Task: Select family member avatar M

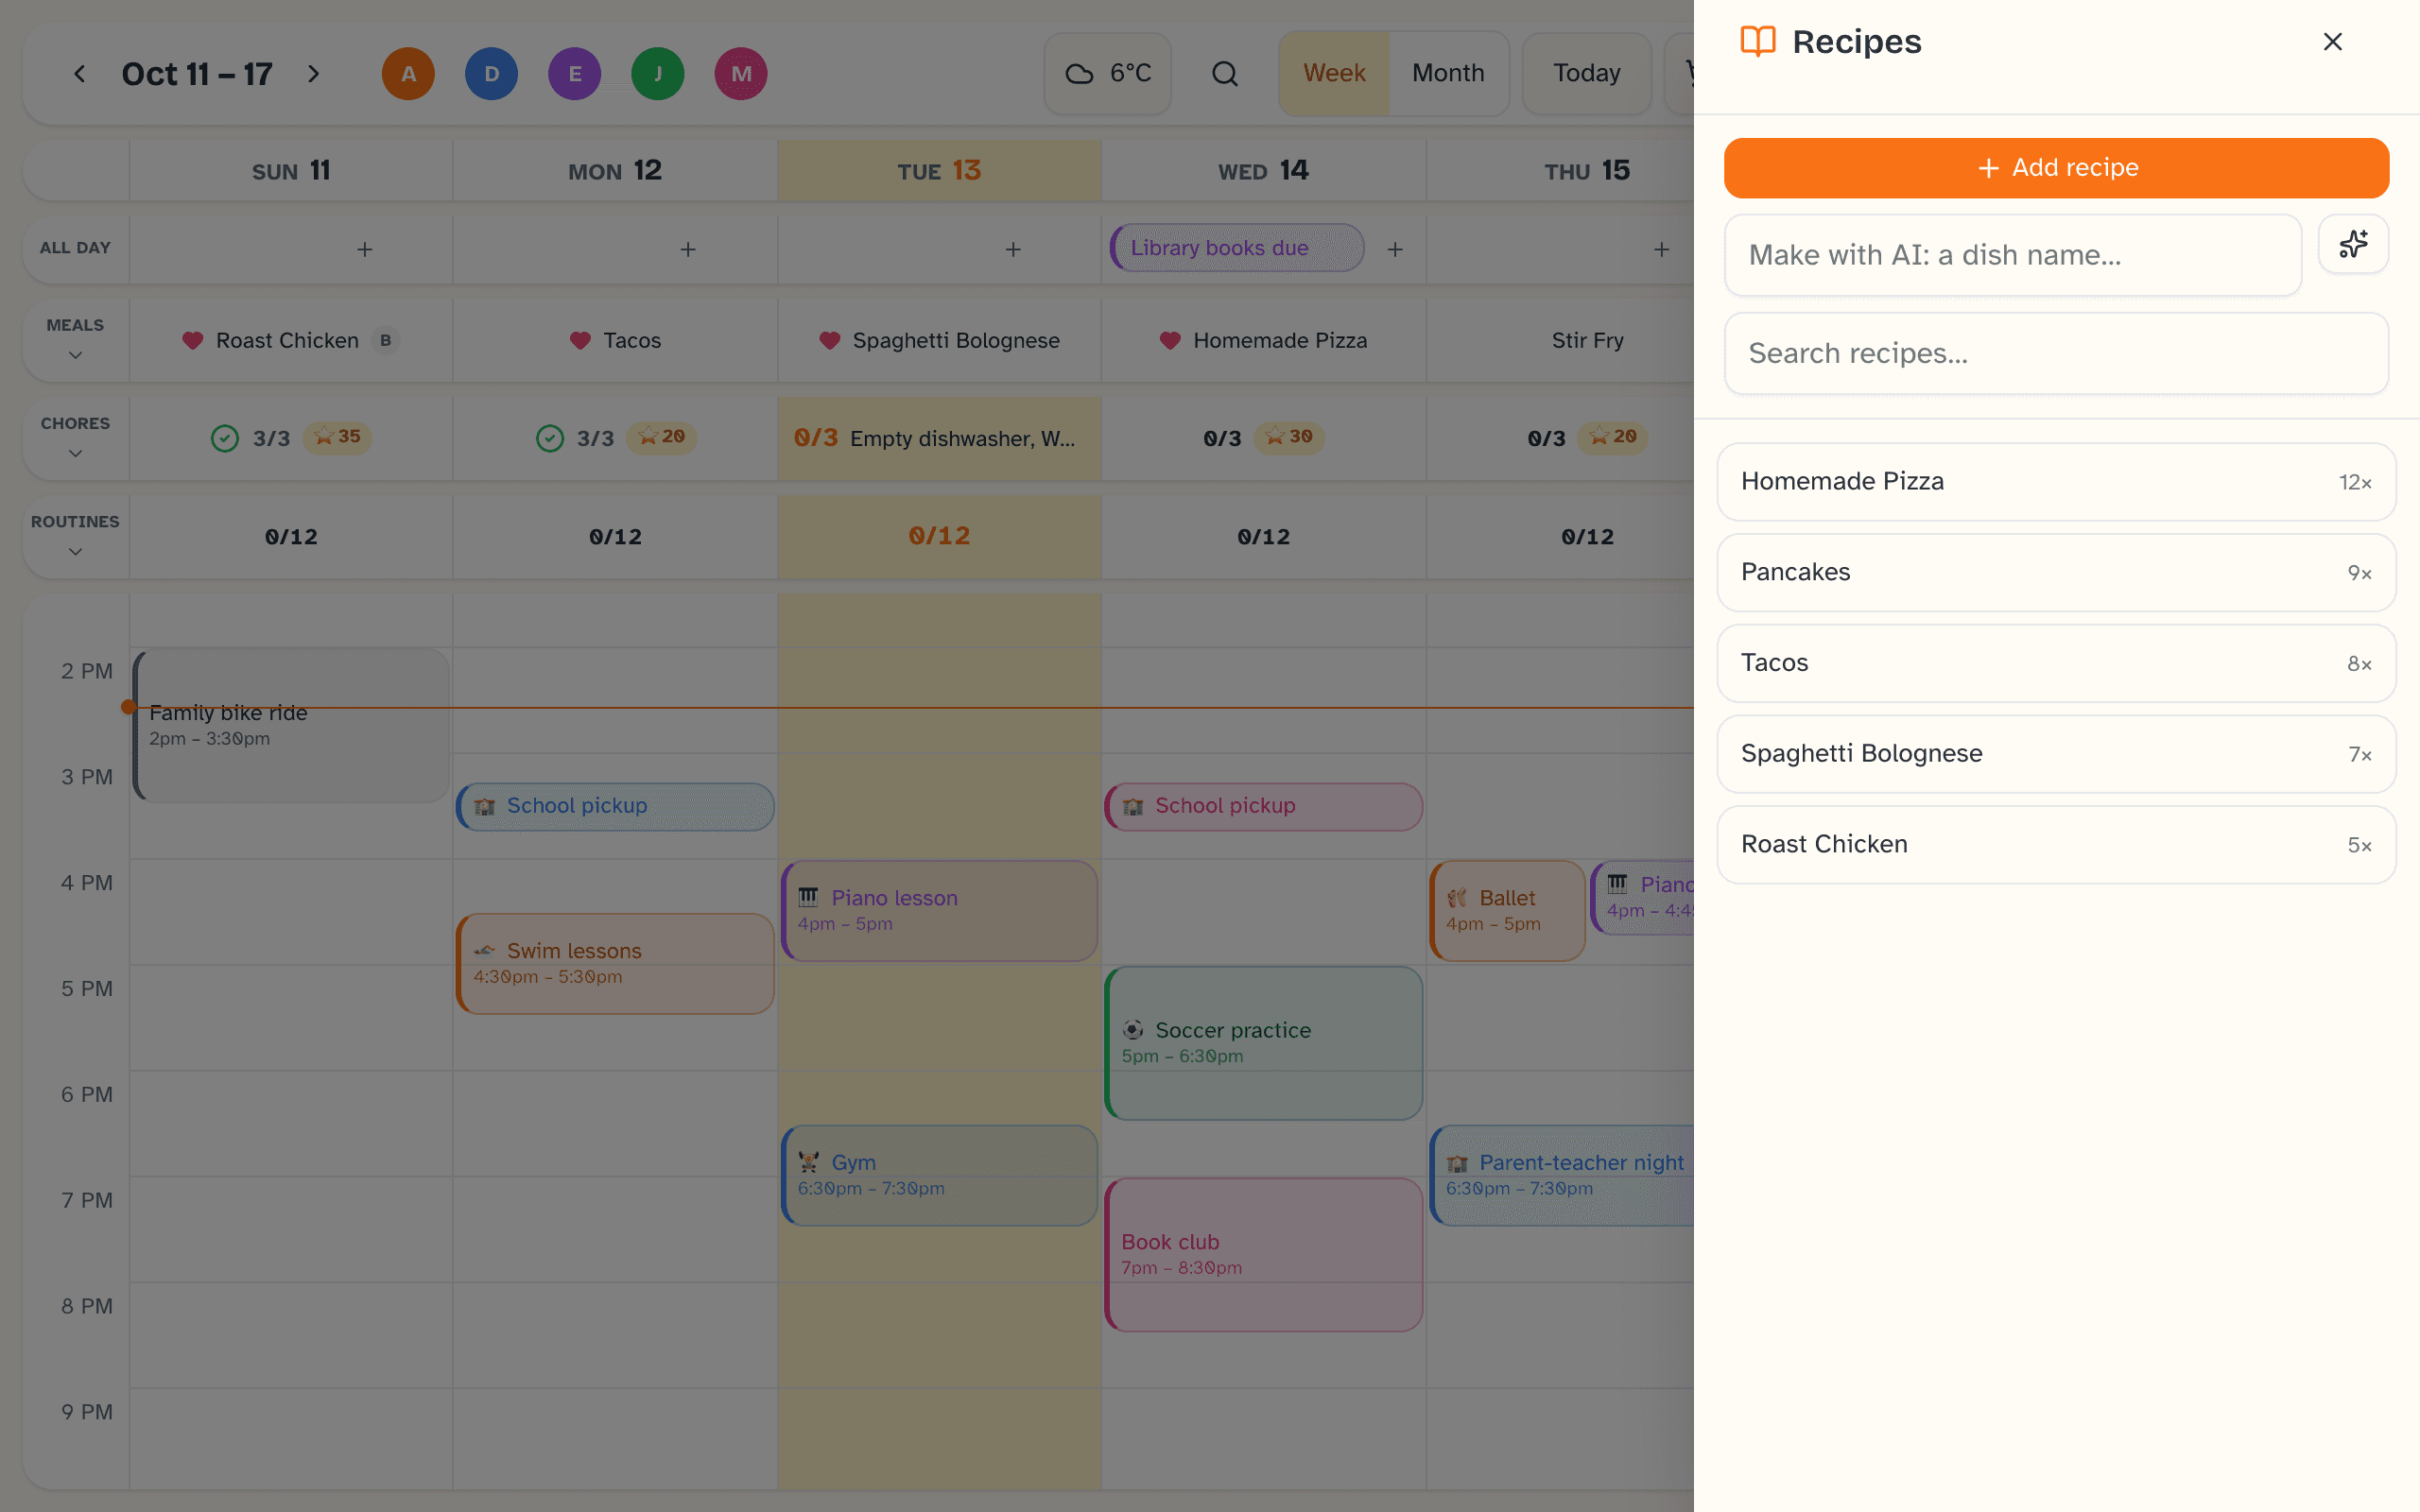Action: coord(741,74)
